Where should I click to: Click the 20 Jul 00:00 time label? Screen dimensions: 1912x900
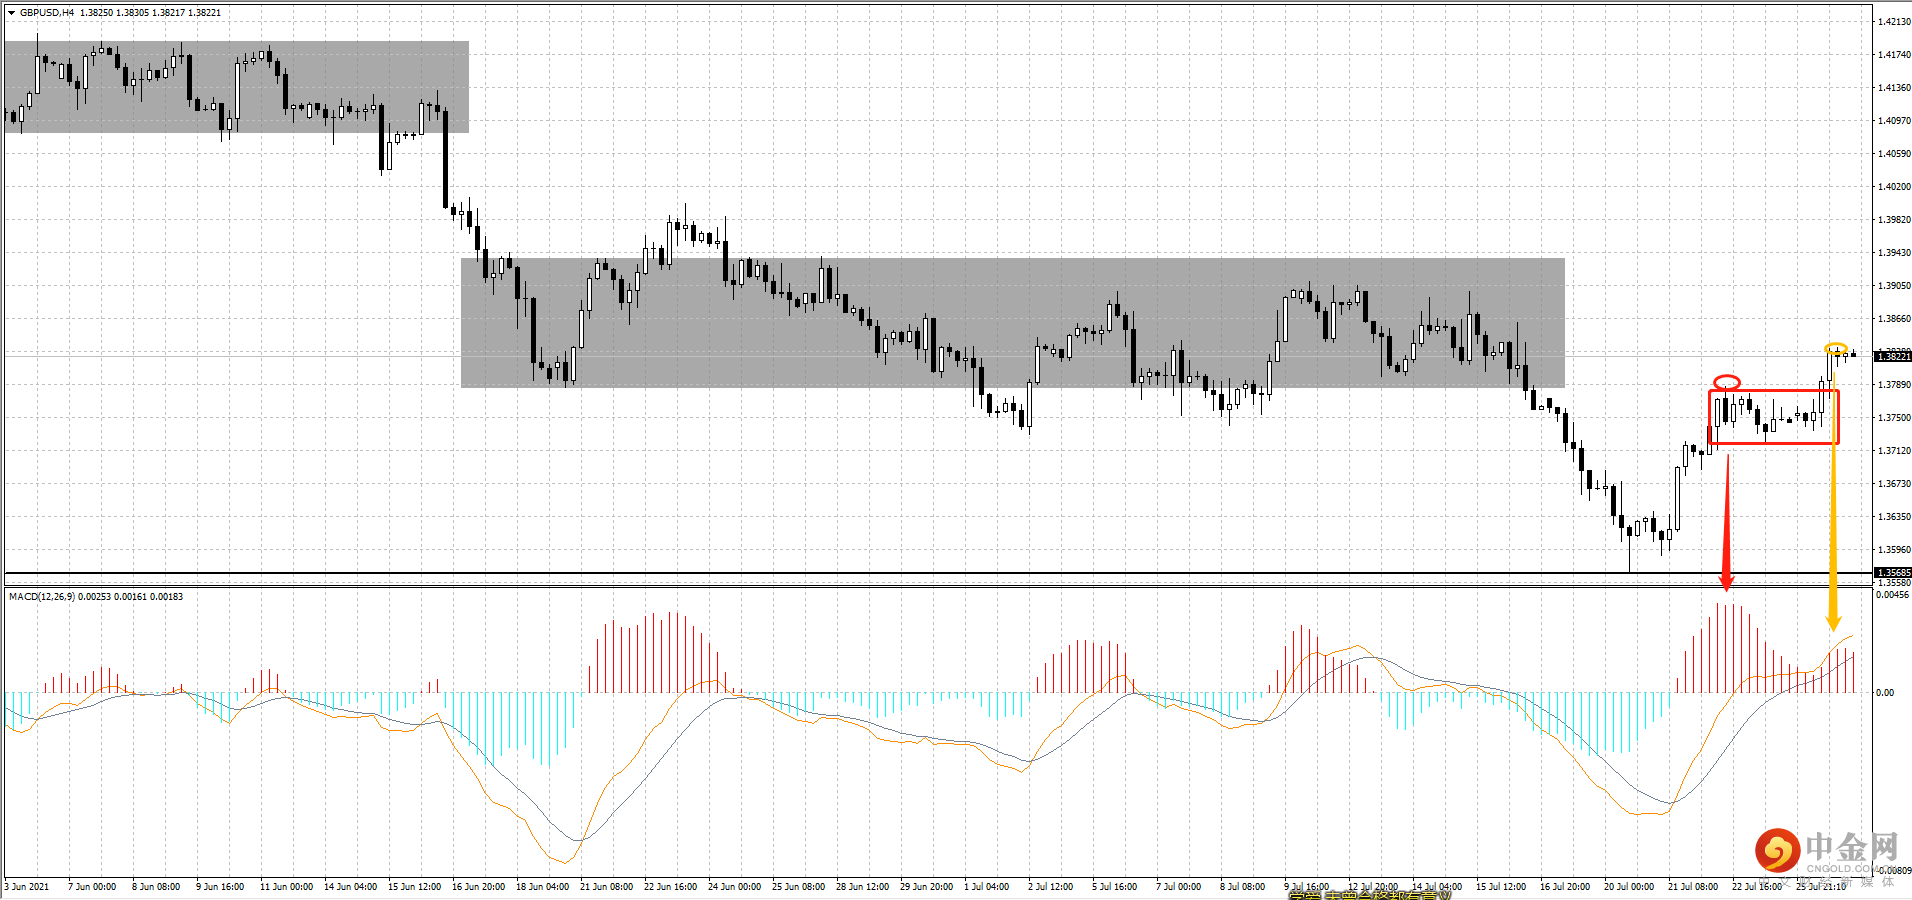(1629, 887)
